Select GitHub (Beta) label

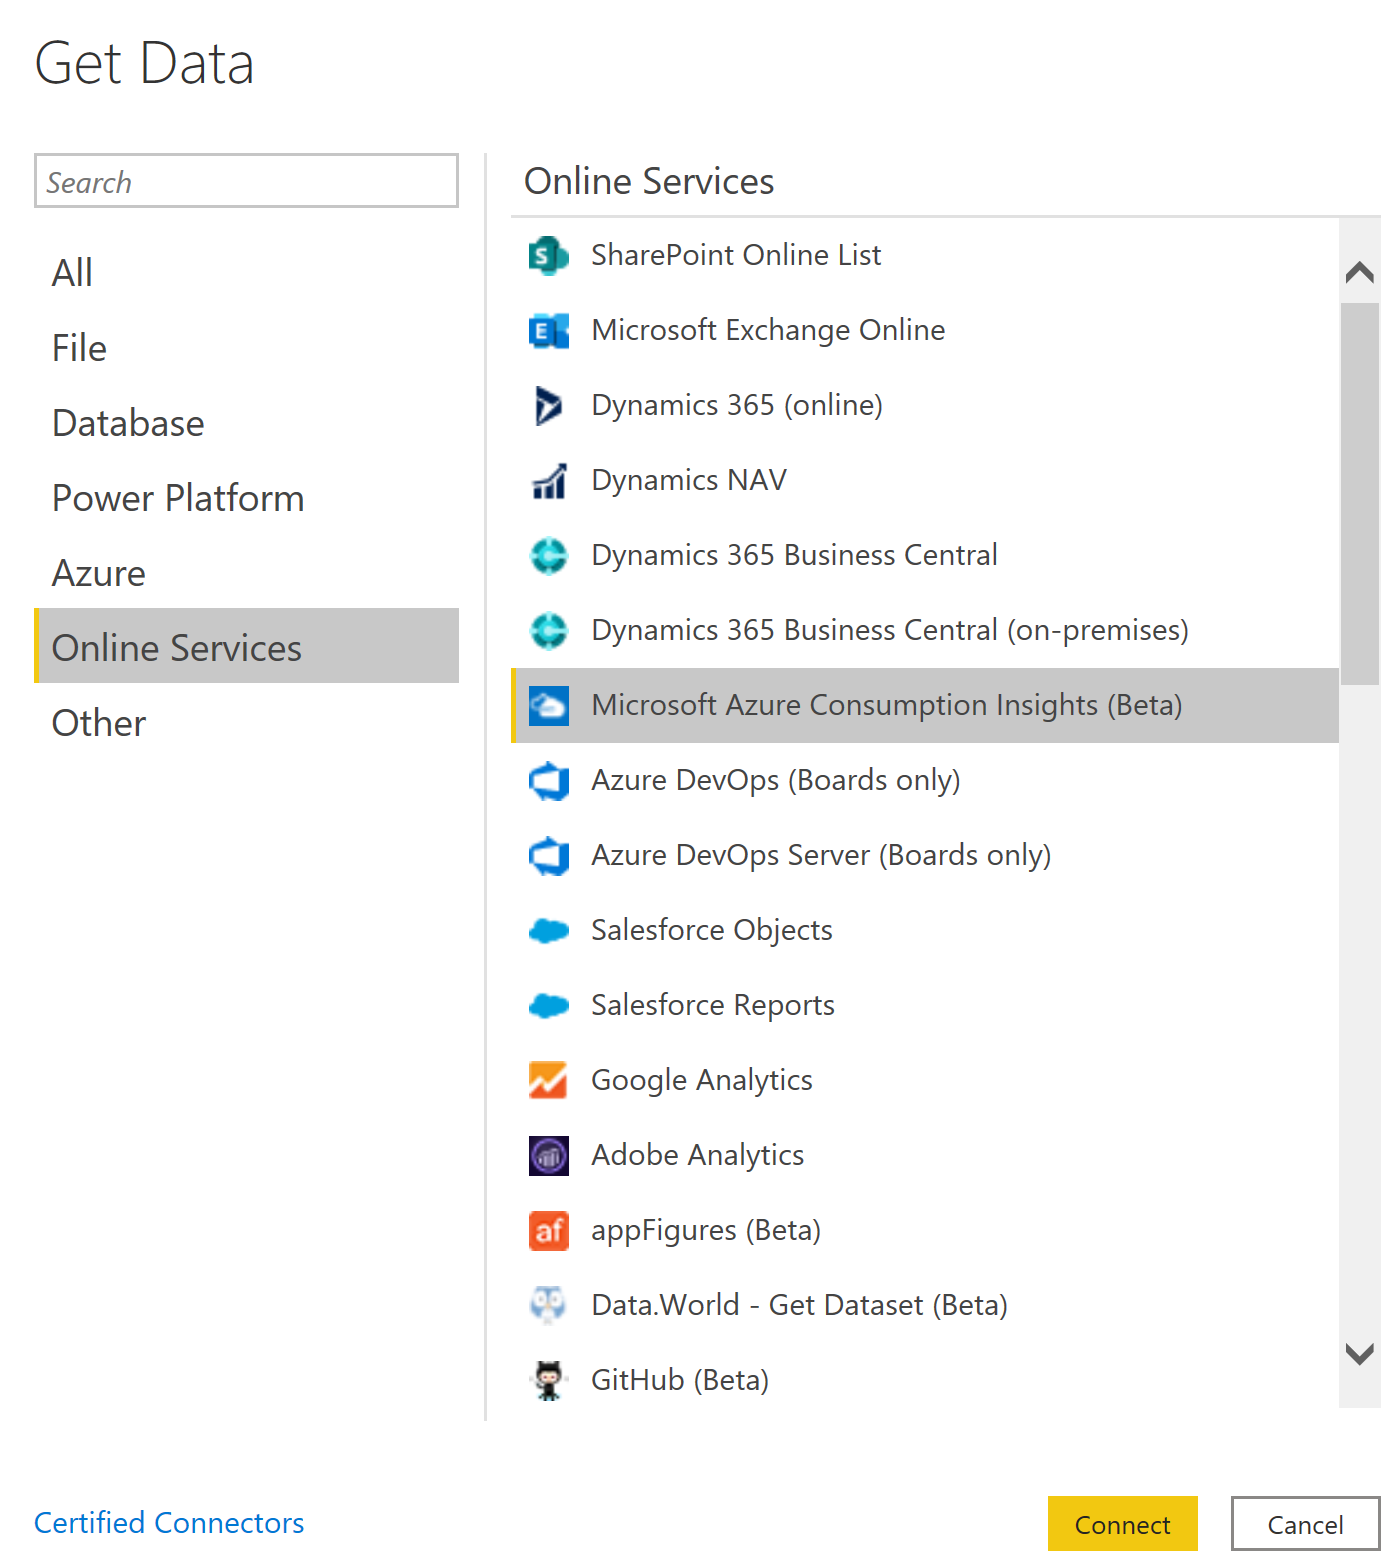(x=680, y=1380)
